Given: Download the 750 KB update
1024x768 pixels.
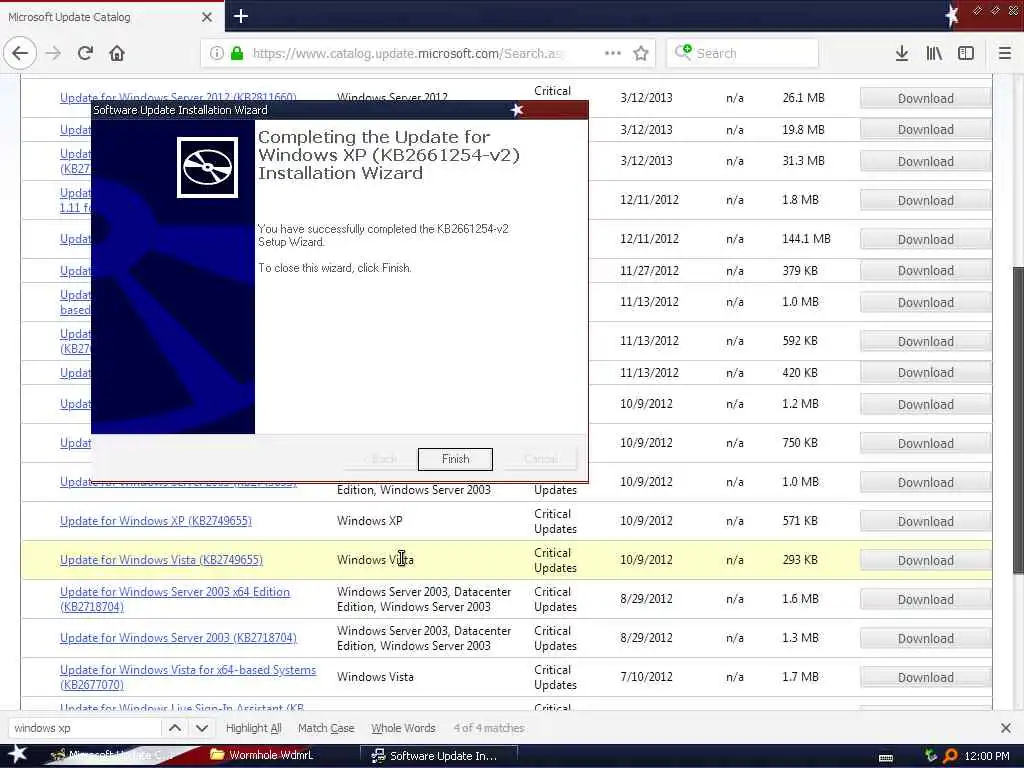Looking at the screenshot, I should pos(925,443).
